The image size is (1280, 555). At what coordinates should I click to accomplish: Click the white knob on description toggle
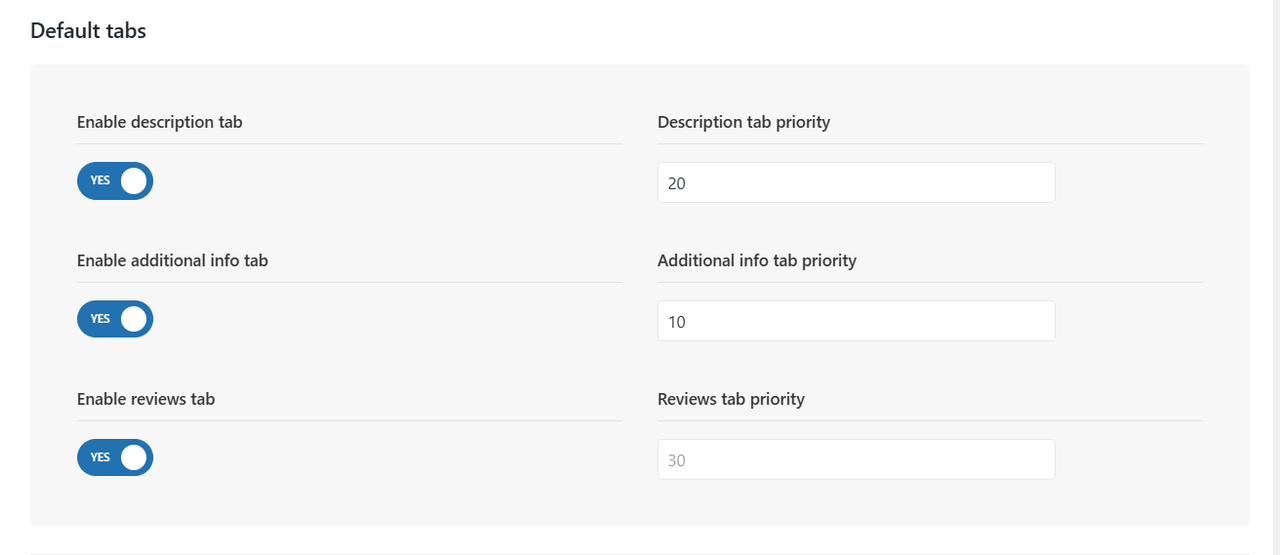pos(134,181)
